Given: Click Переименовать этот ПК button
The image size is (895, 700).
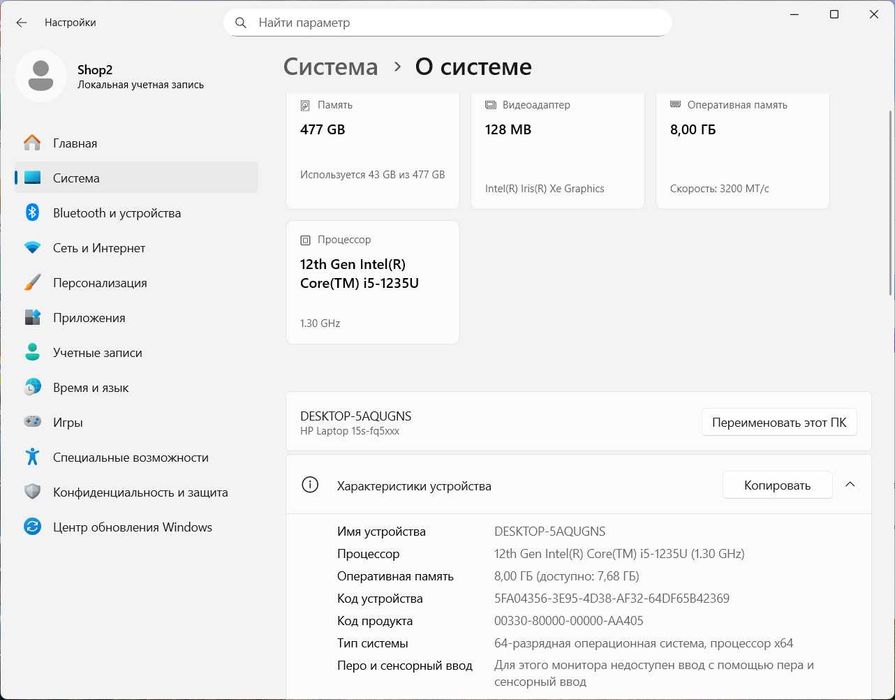Looking at the screenshot, I should pyautogui.click(x=779, y=423).
